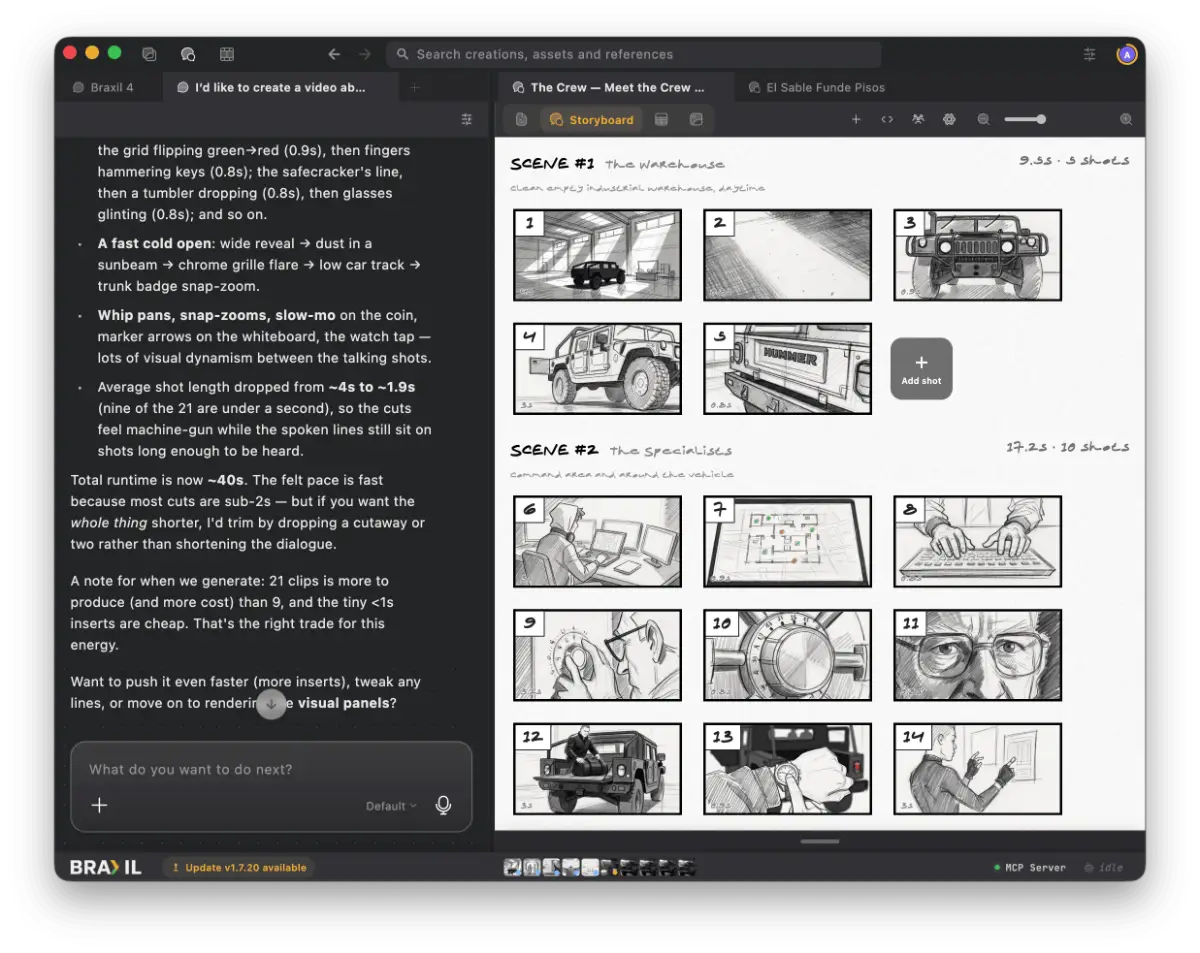Start voice input with microphone
The height and width of the screenshot is (953, 1200).
(x=444, y=805)
